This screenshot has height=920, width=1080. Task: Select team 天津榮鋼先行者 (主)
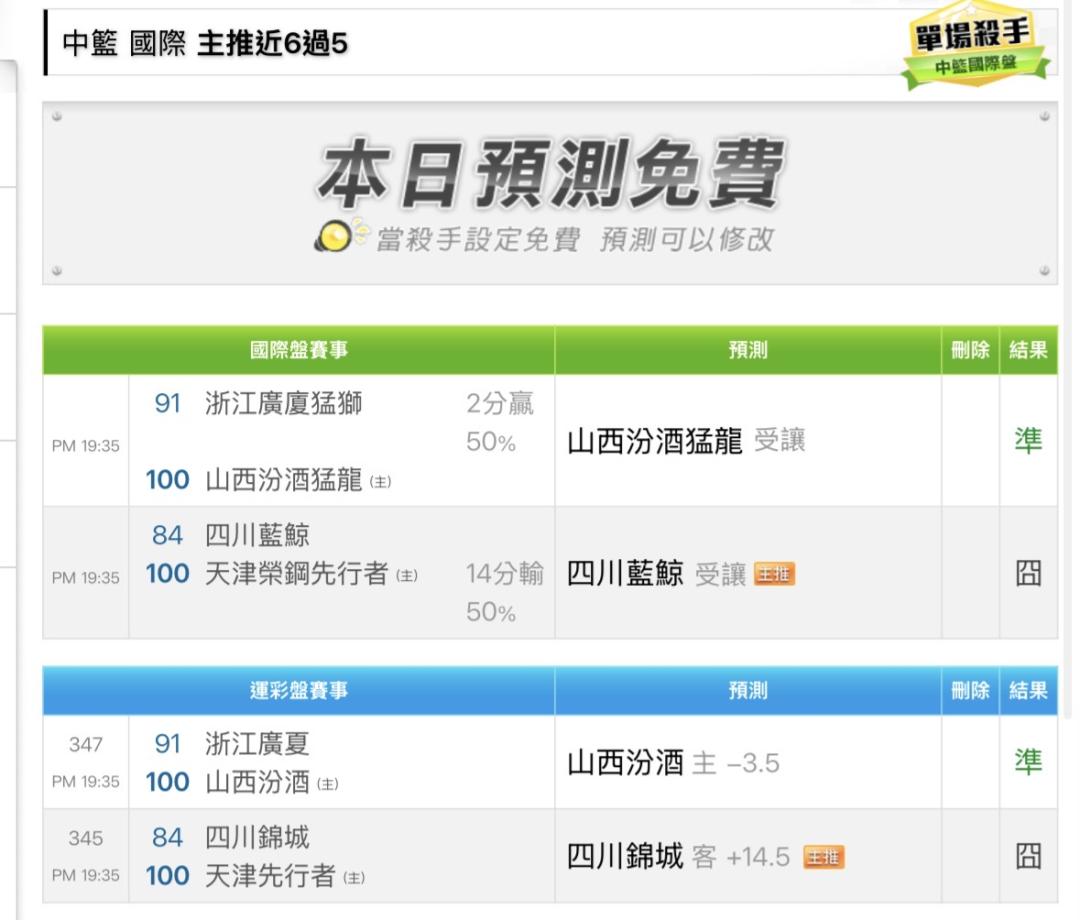tap(311, 574)
